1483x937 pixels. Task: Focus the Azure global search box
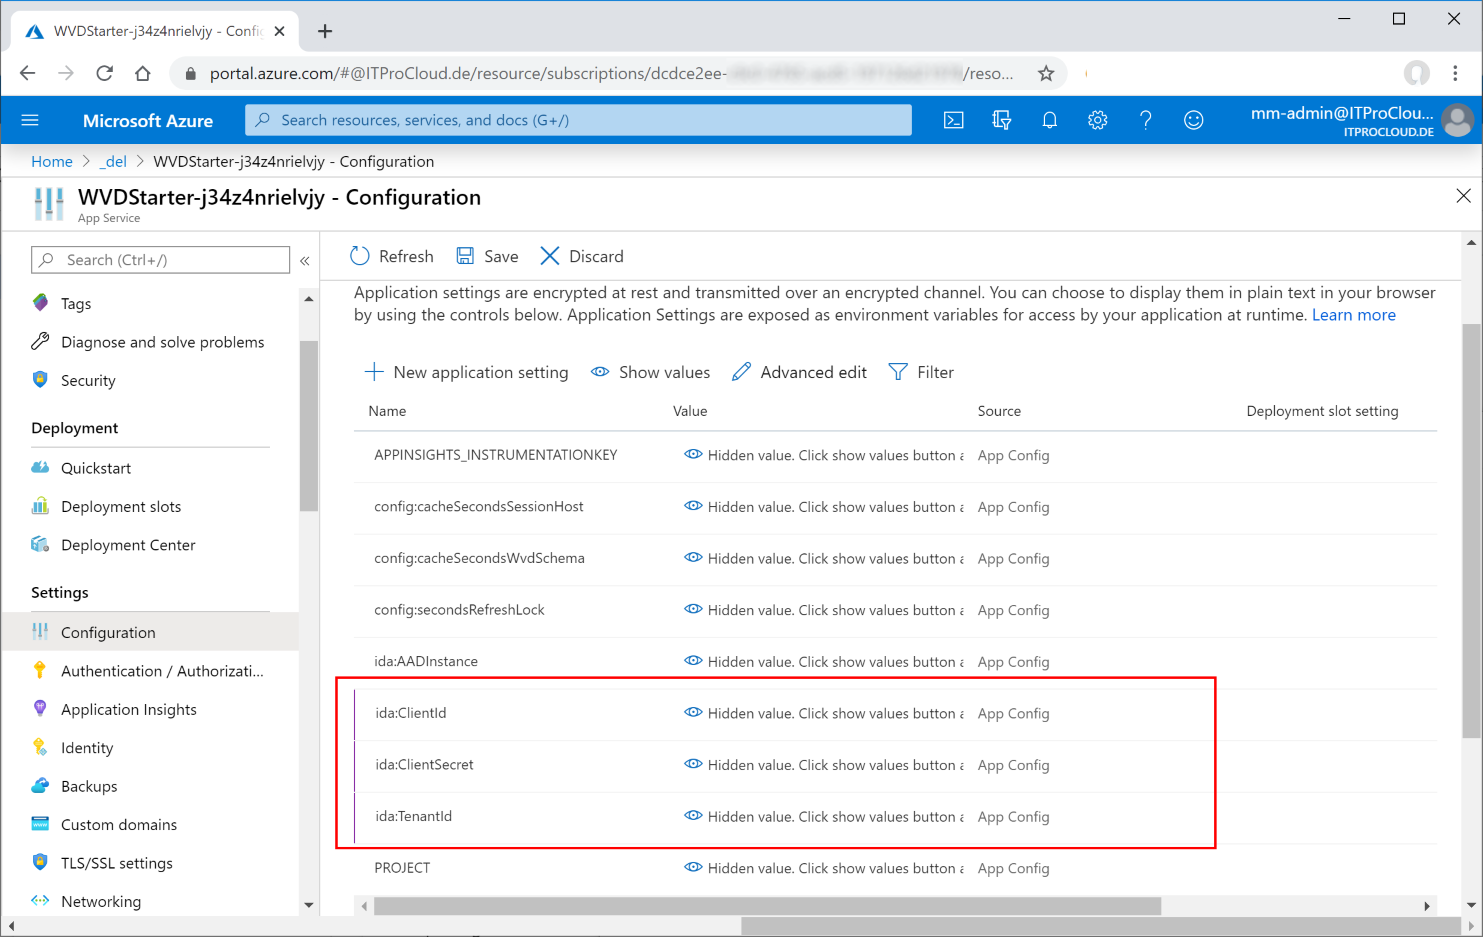(x=579, y=120)
